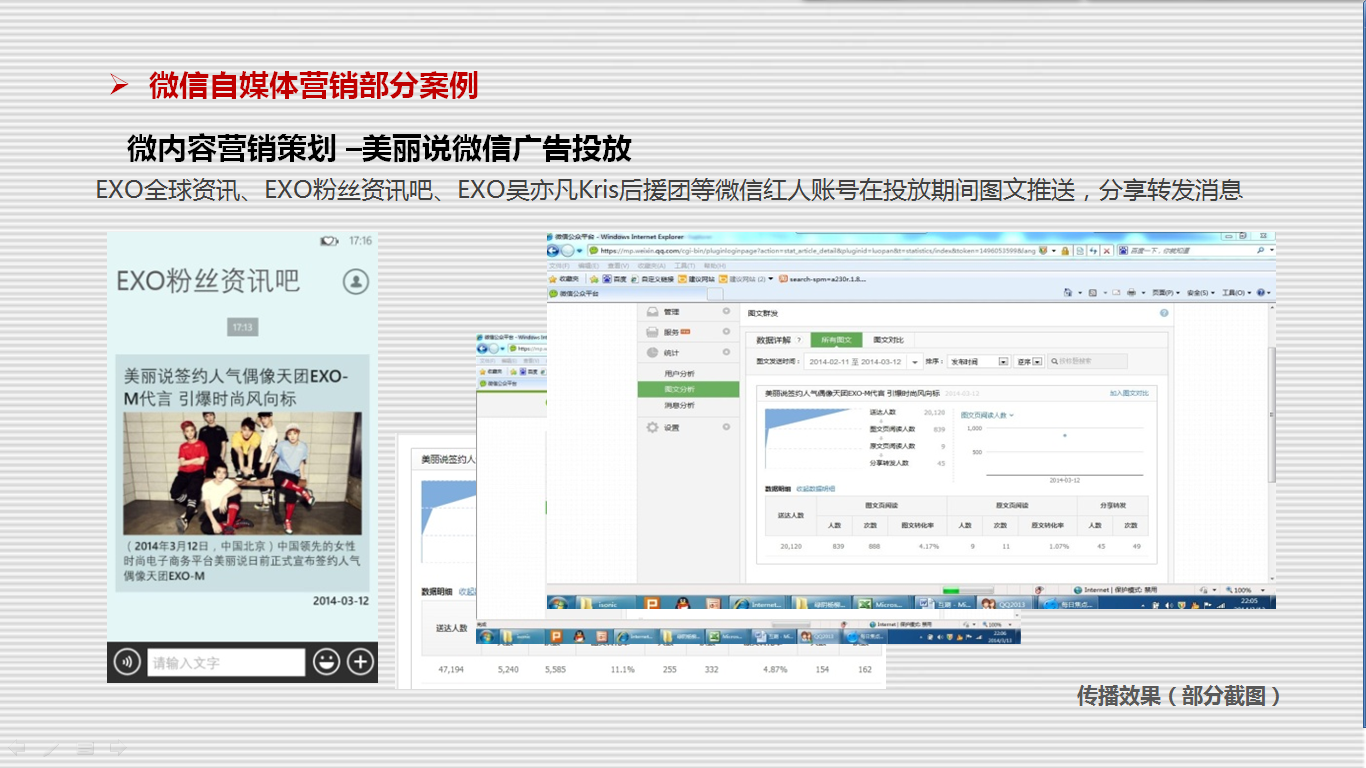1366x768 pixels.
Task: Click the magnifier search icon in the front IE window
Action: point(1259,250)
